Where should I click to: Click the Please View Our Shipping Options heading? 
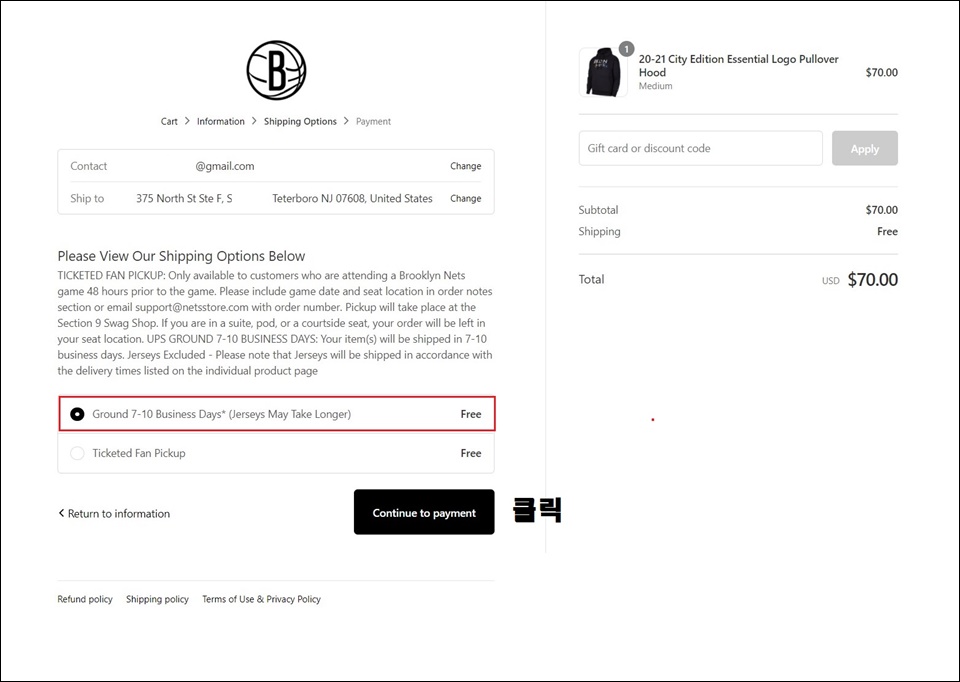point(181,256)
